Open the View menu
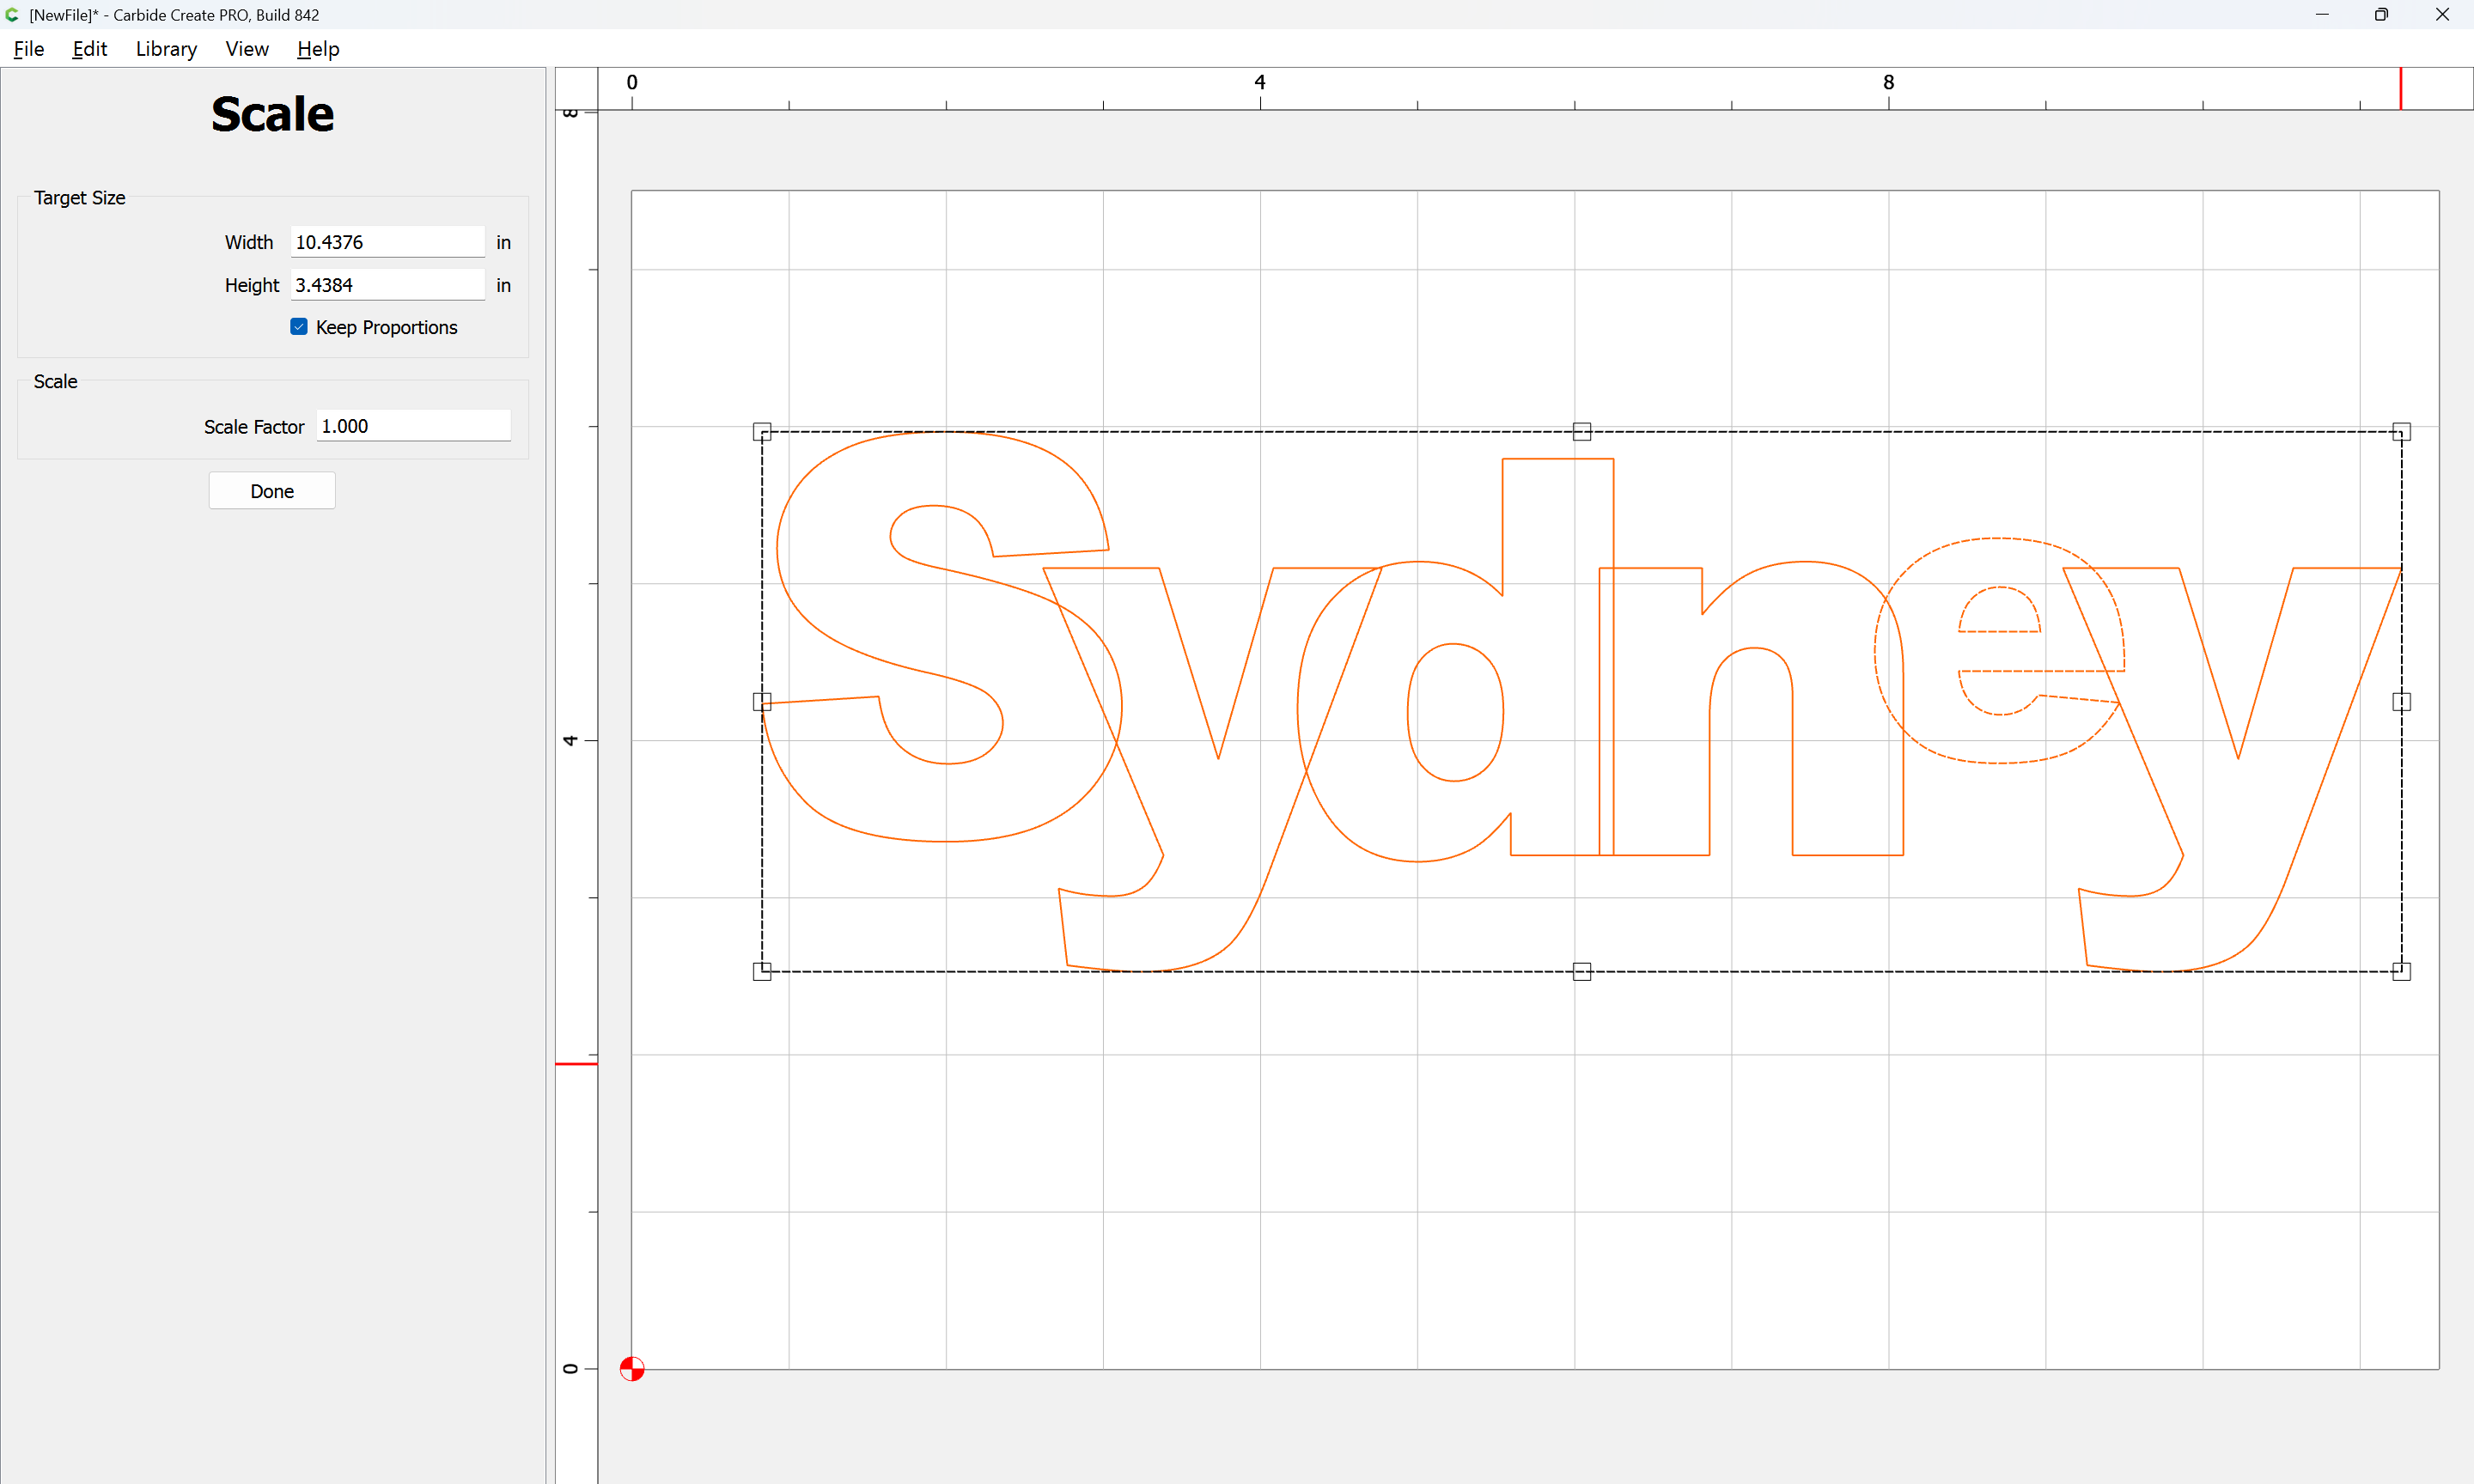 246,49
